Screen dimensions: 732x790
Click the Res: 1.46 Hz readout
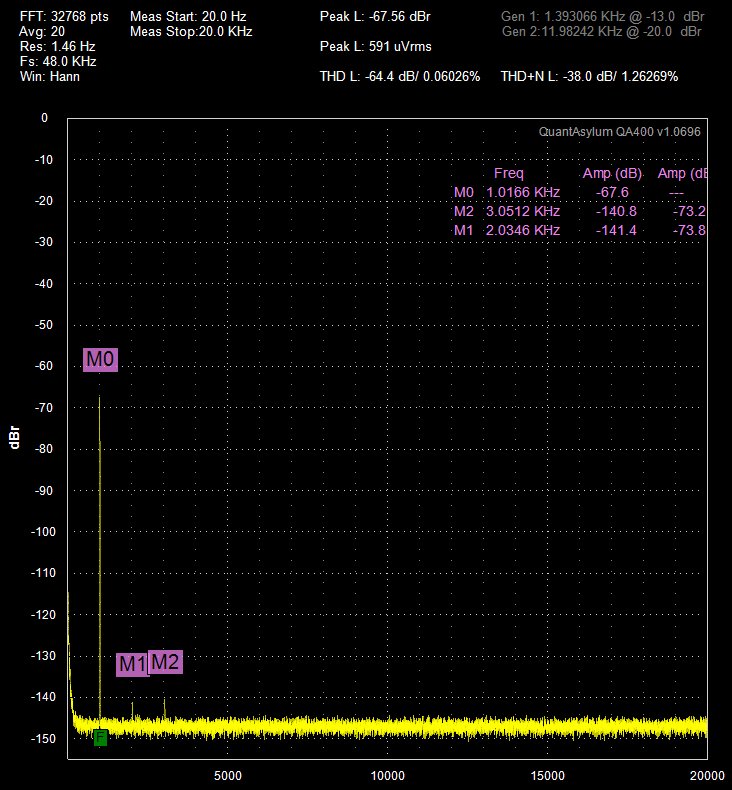coord(57,47)
